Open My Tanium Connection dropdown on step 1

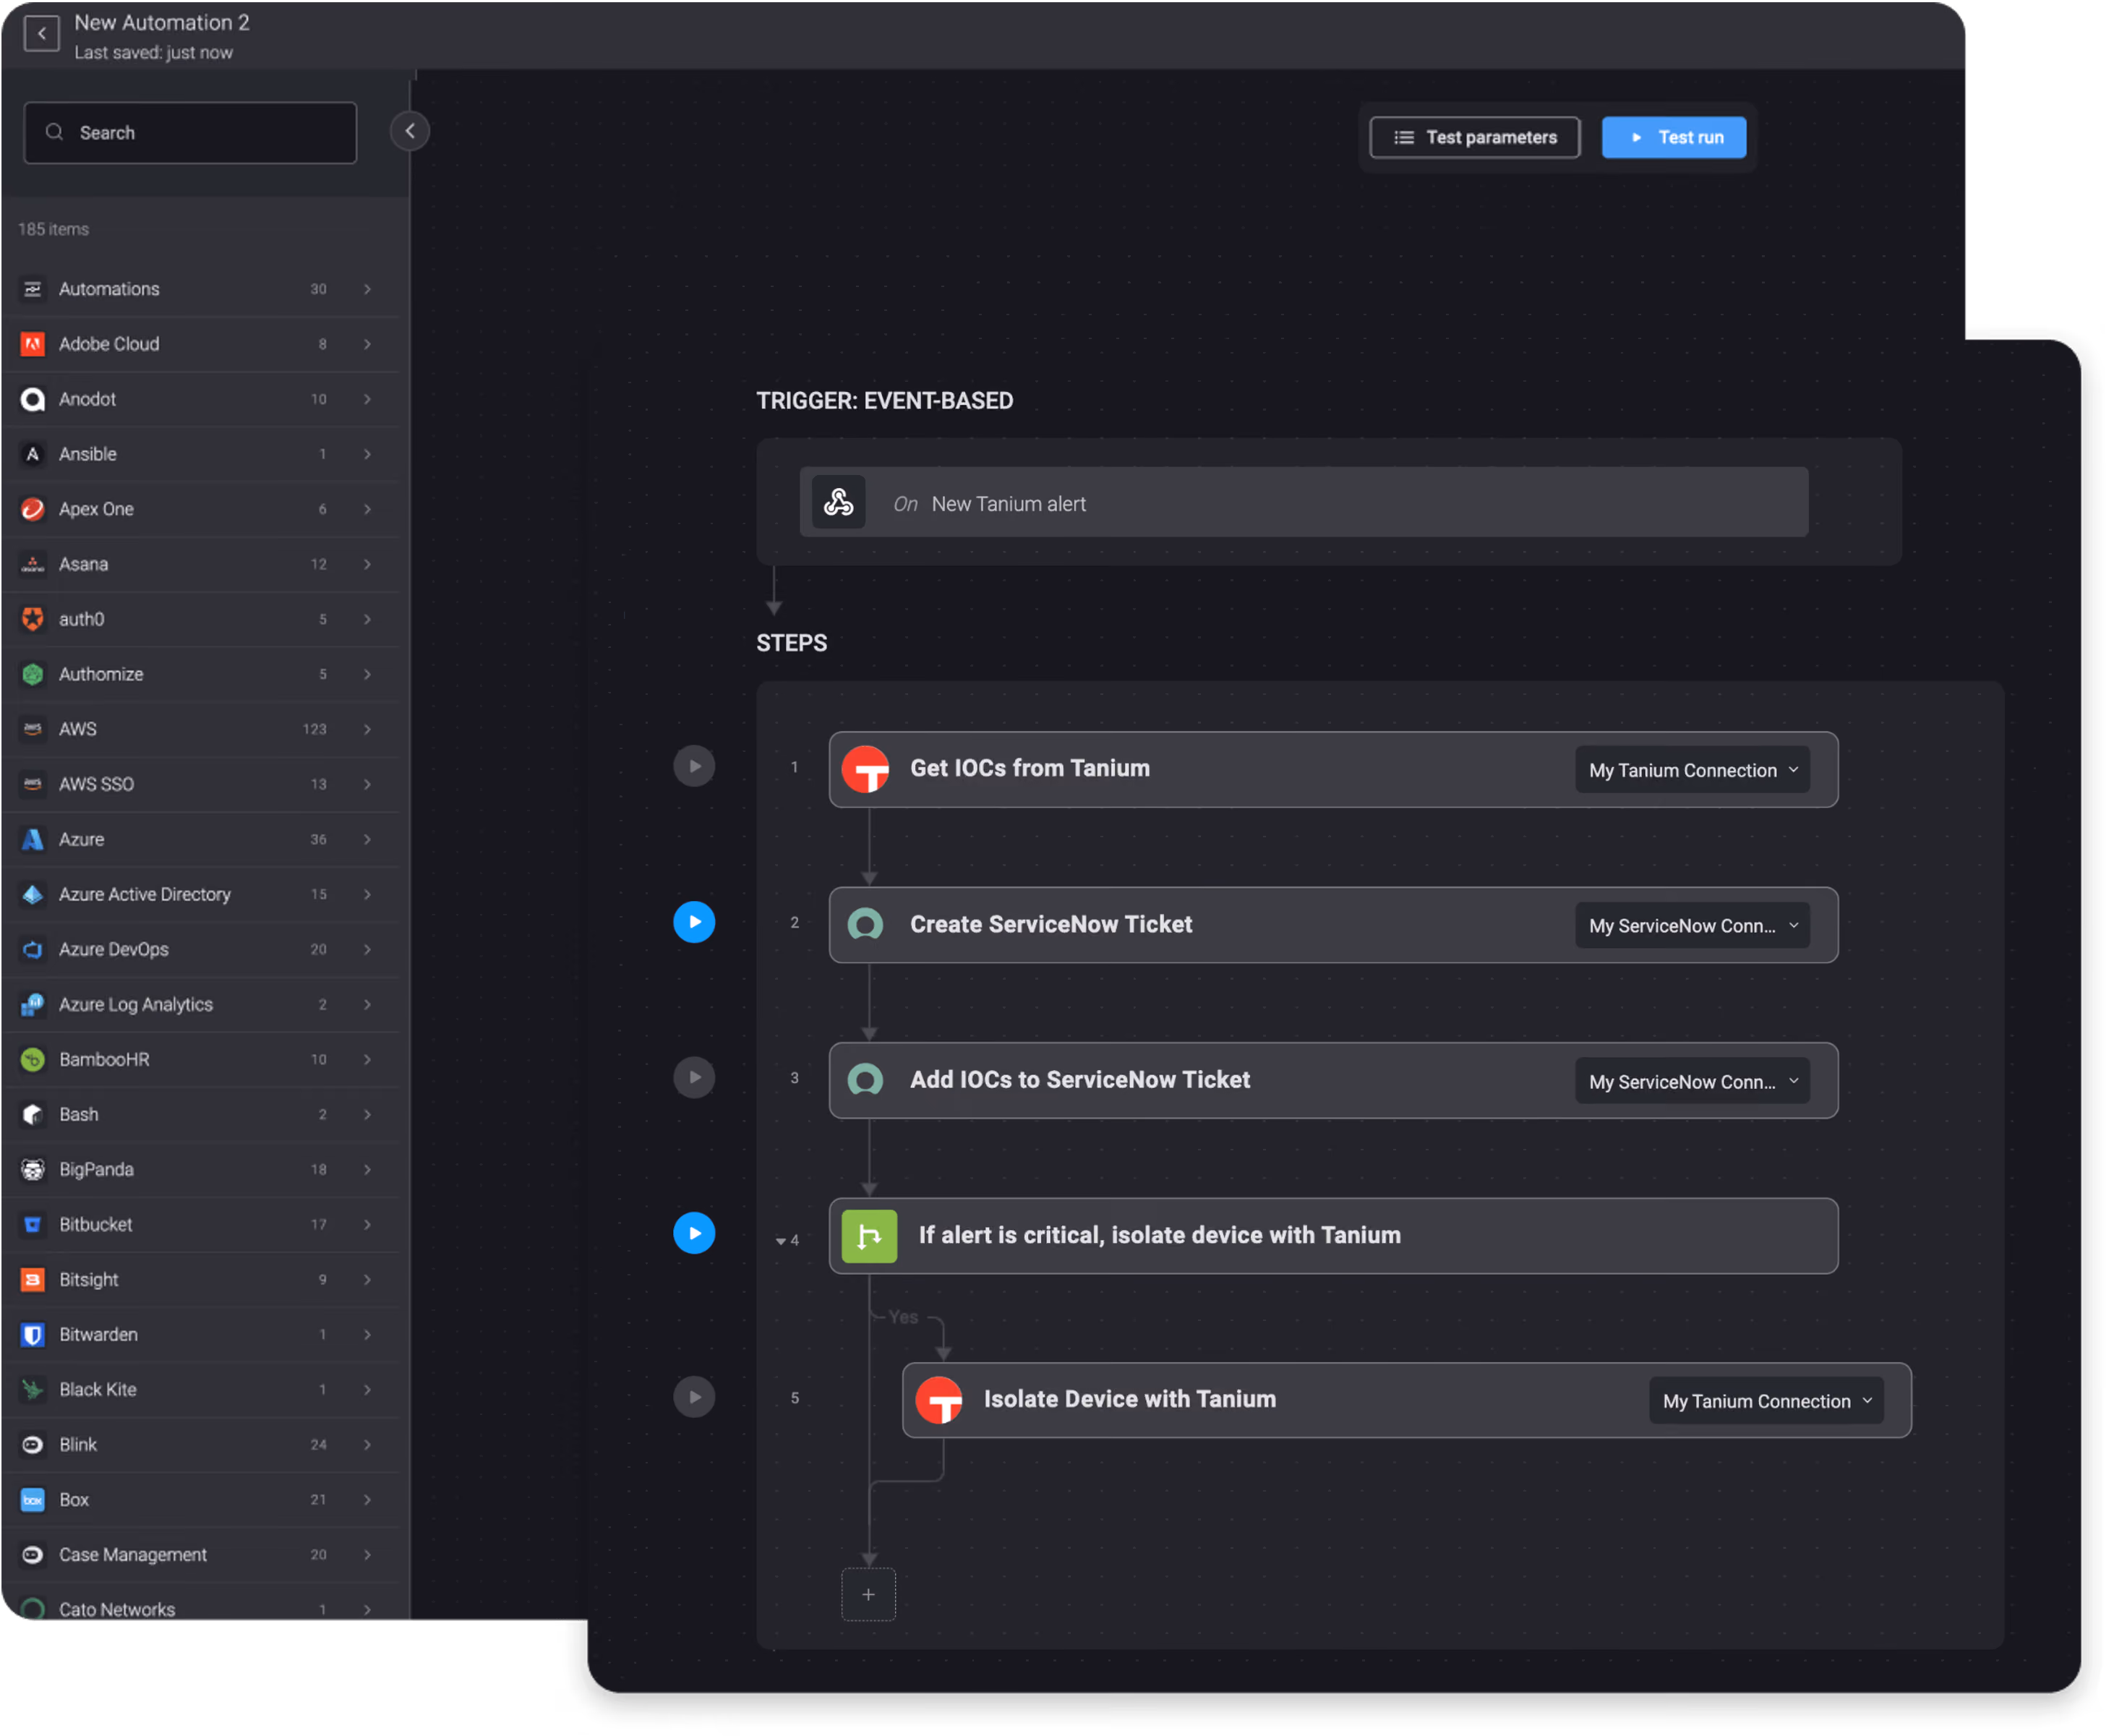pos(1693,771)
